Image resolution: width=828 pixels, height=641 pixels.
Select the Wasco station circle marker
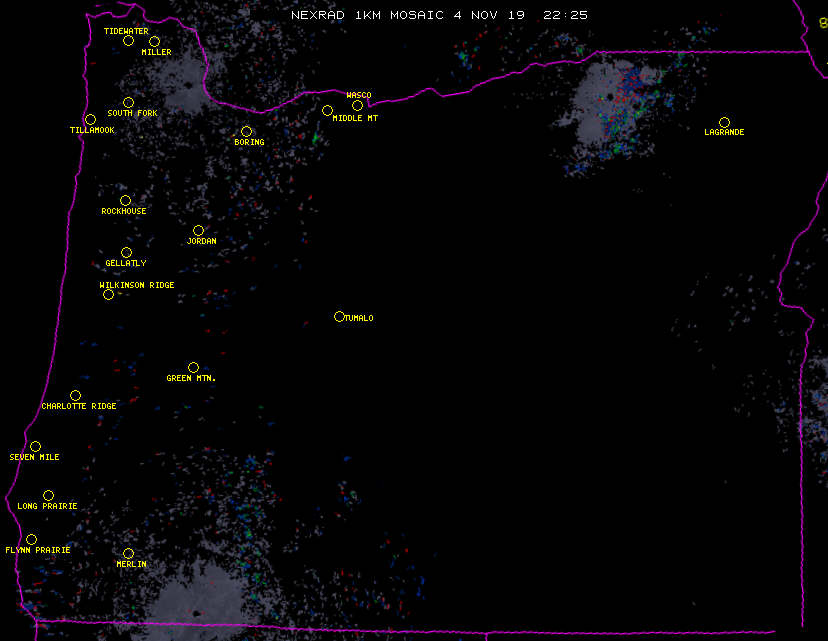click(x=357, y=106)
